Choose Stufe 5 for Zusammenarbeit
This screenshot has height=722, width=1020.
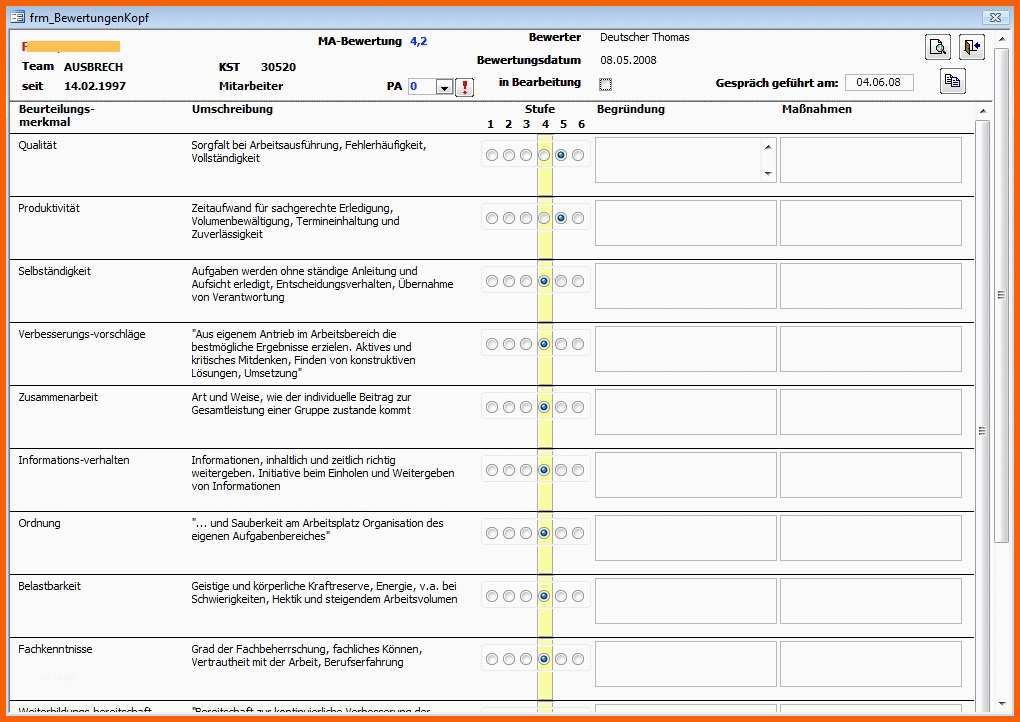(x=561, y=407)
